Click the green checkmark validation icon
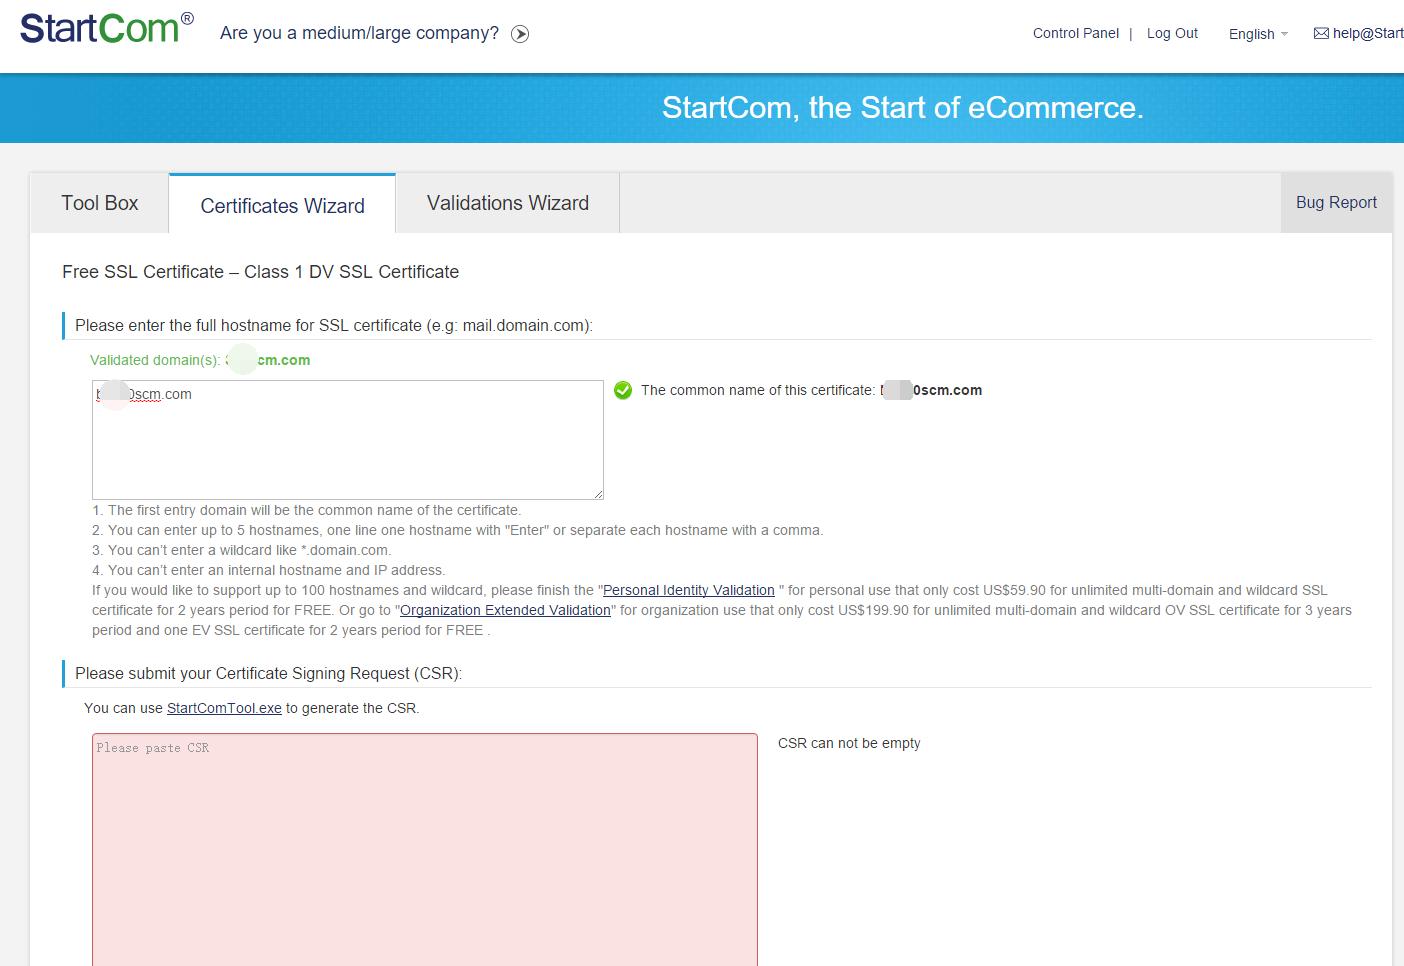1404x966 pixels. coord(623,390)
